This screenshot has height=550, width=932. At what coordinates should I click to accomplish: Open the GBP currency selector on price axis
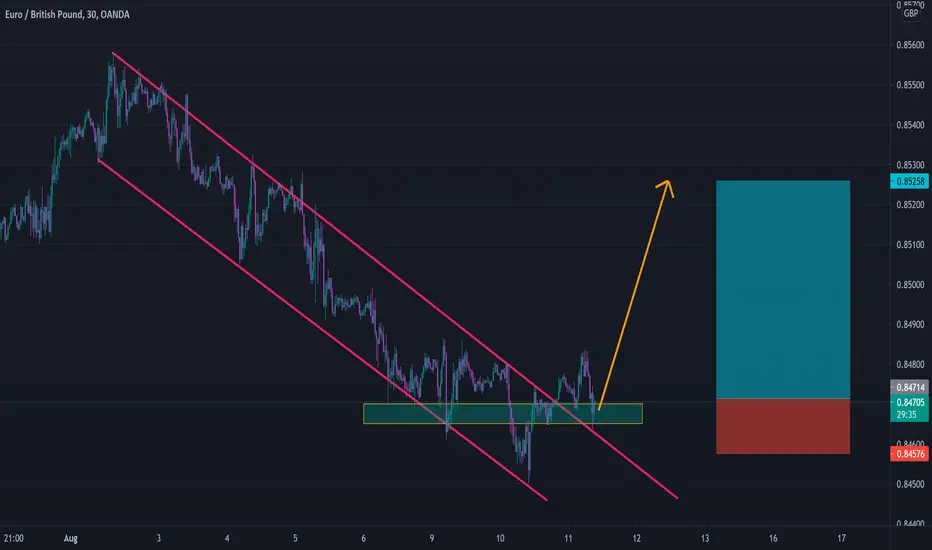click(911, 13)
